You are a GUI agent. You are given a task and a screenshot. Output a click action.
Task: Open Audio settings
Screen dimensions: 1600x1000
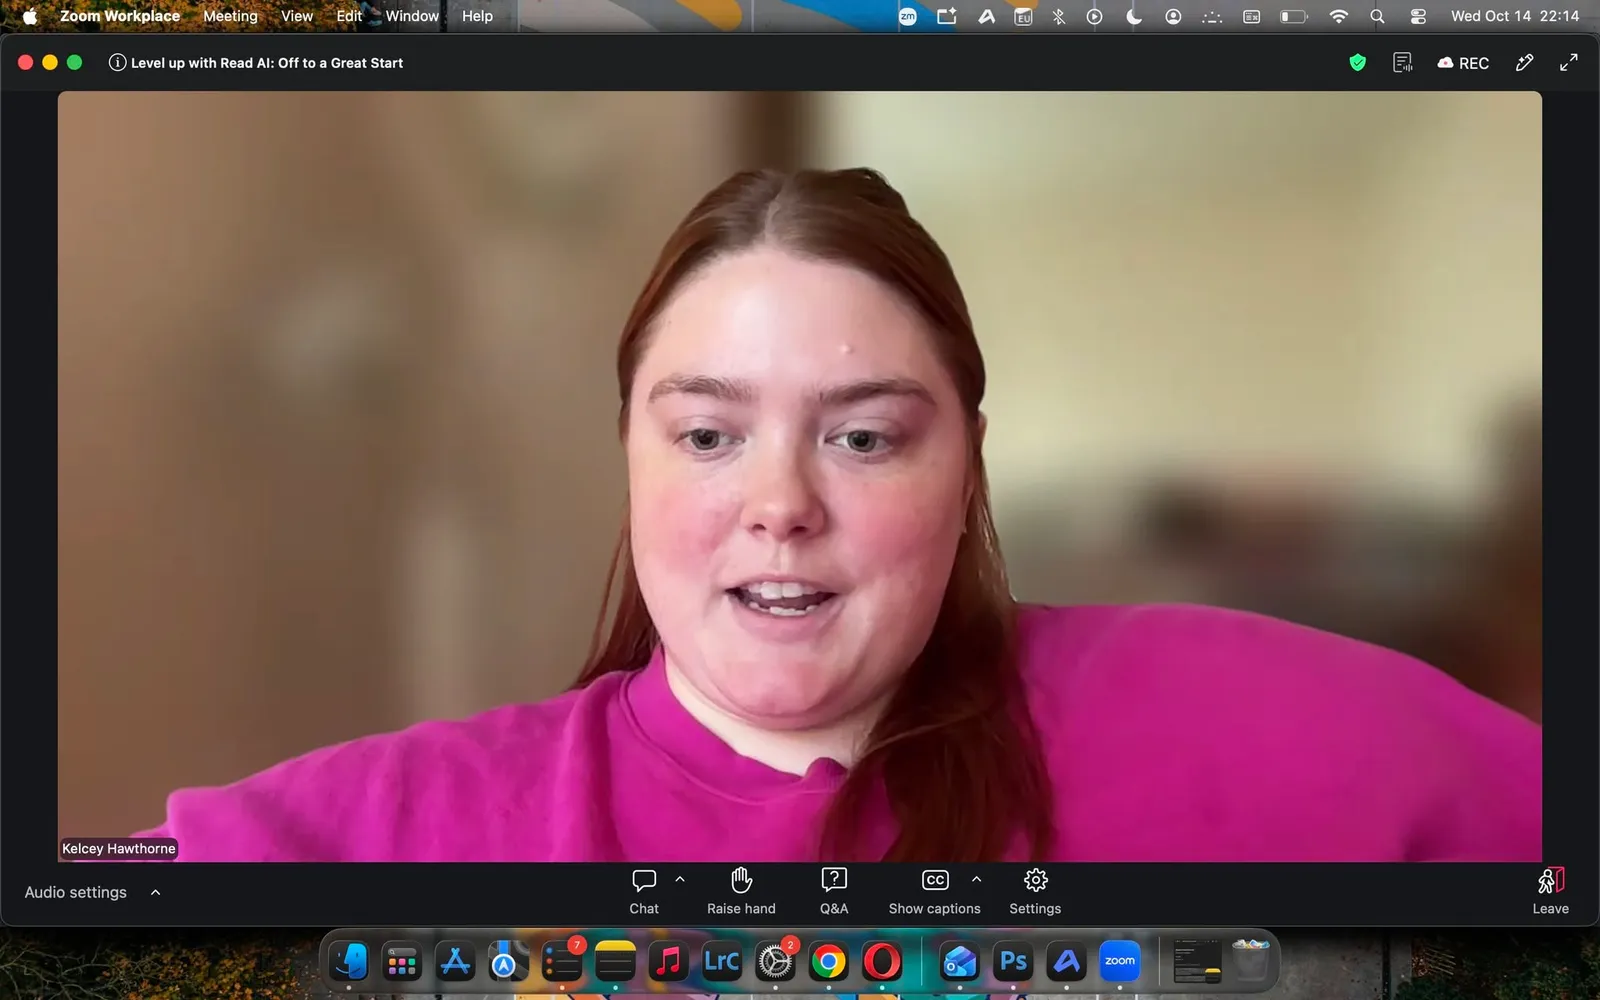click(76, 892)
